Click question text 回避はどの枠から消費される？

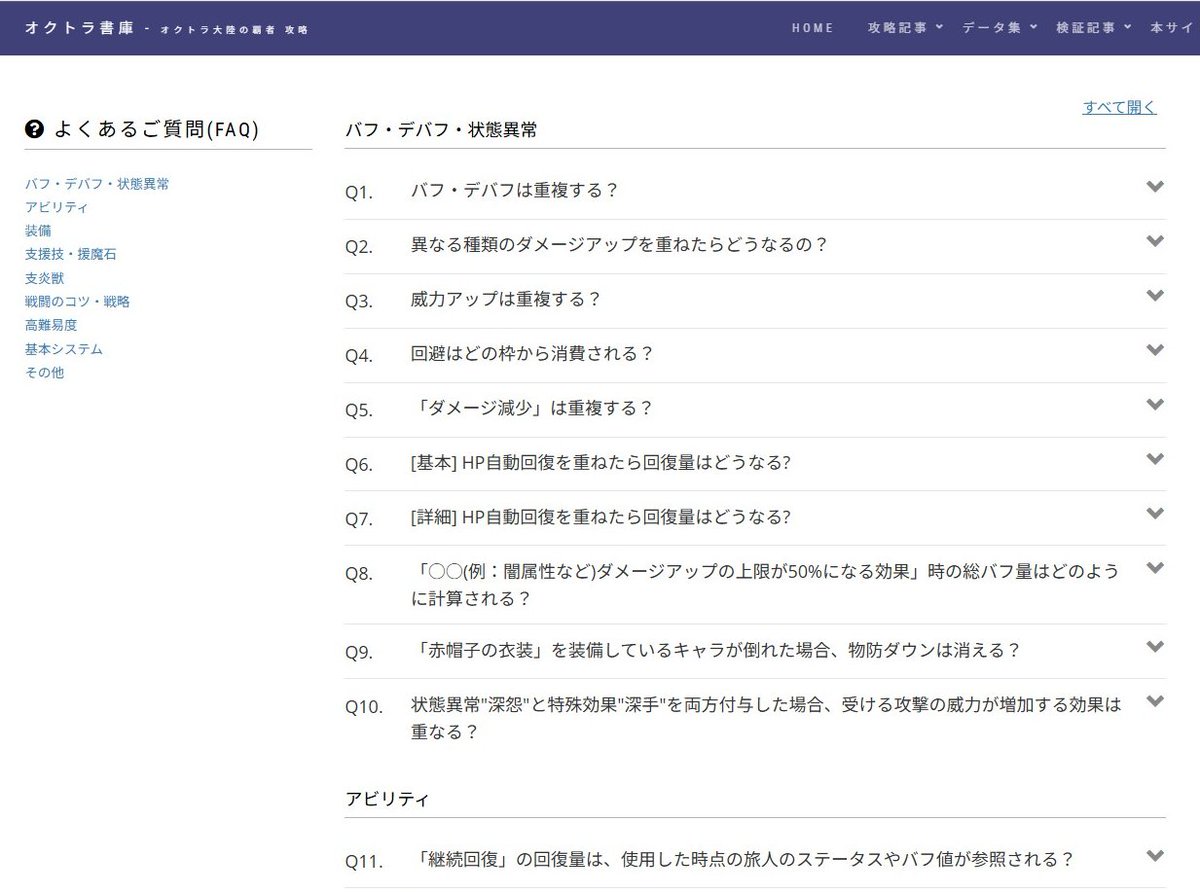(532, 353)
